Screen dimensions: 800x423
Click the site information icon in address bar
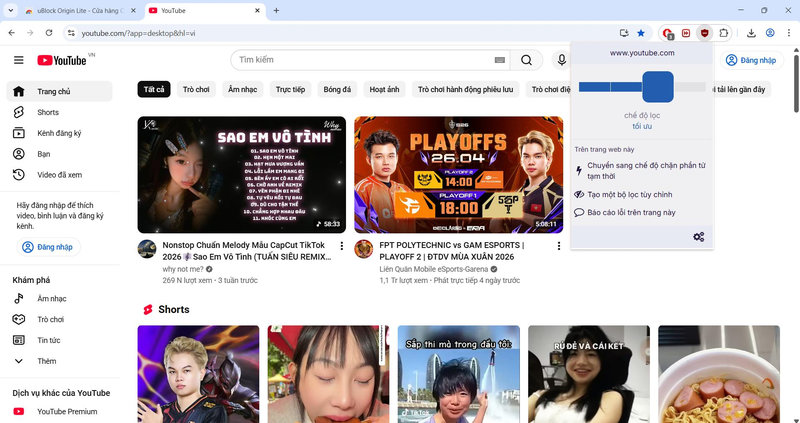coord(71,33)
